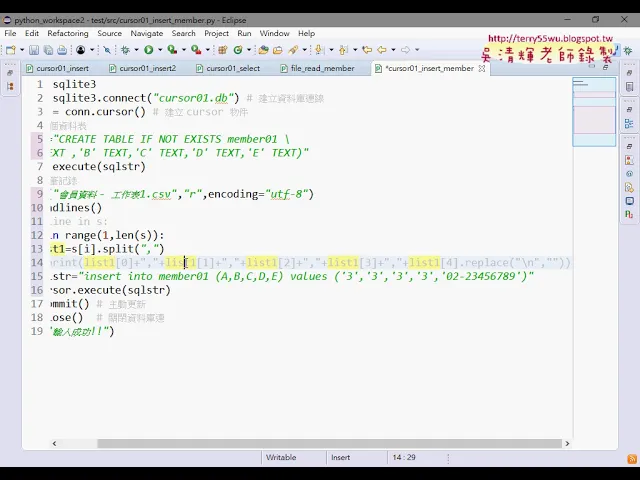
Task: Expand the New file dropdown arrow
Action: (x=22, y=50)
